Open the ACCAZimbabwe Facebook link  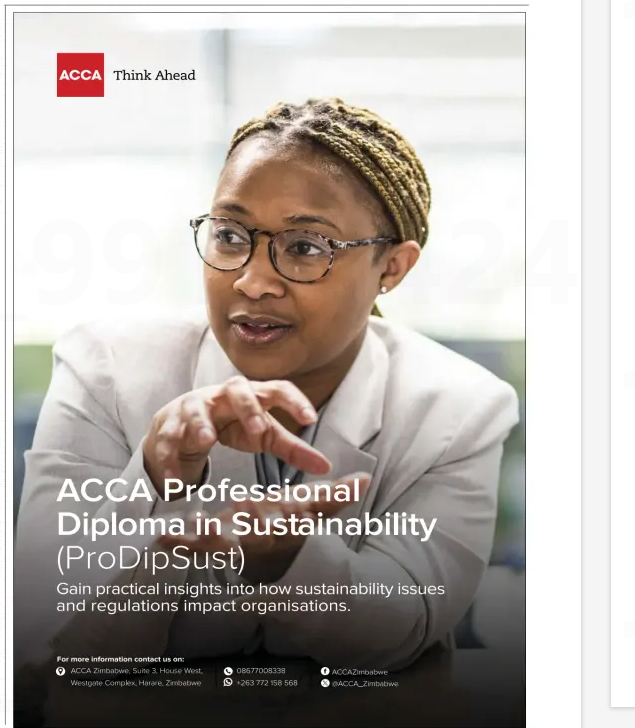click(360, 672)
